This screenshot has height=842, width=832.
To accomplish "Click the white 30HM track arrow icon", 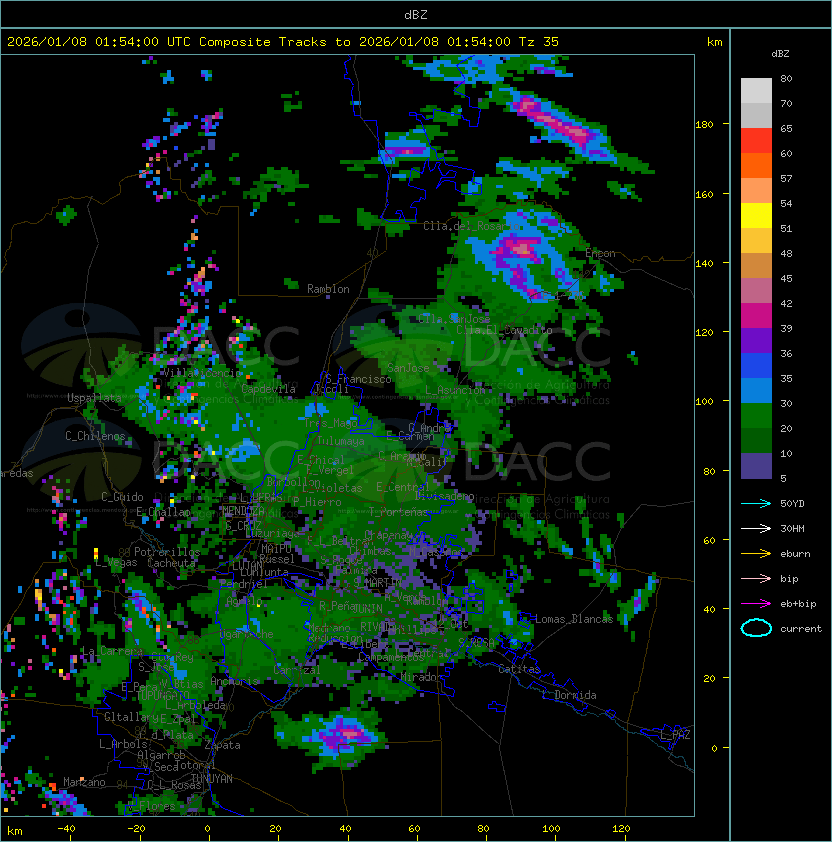I will coord(756,529).
